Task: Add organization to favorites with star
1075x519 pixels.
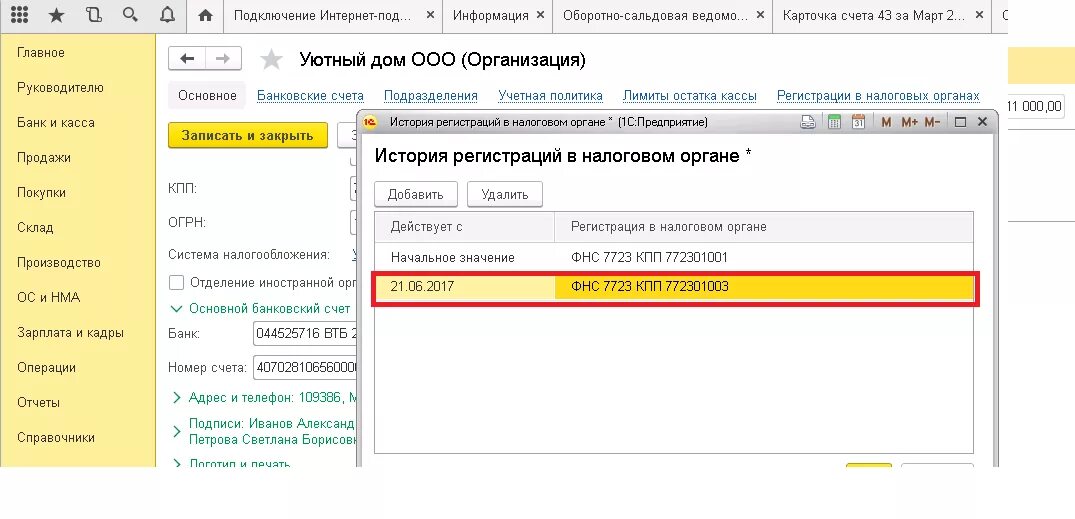Action: (x=271, y=60)
